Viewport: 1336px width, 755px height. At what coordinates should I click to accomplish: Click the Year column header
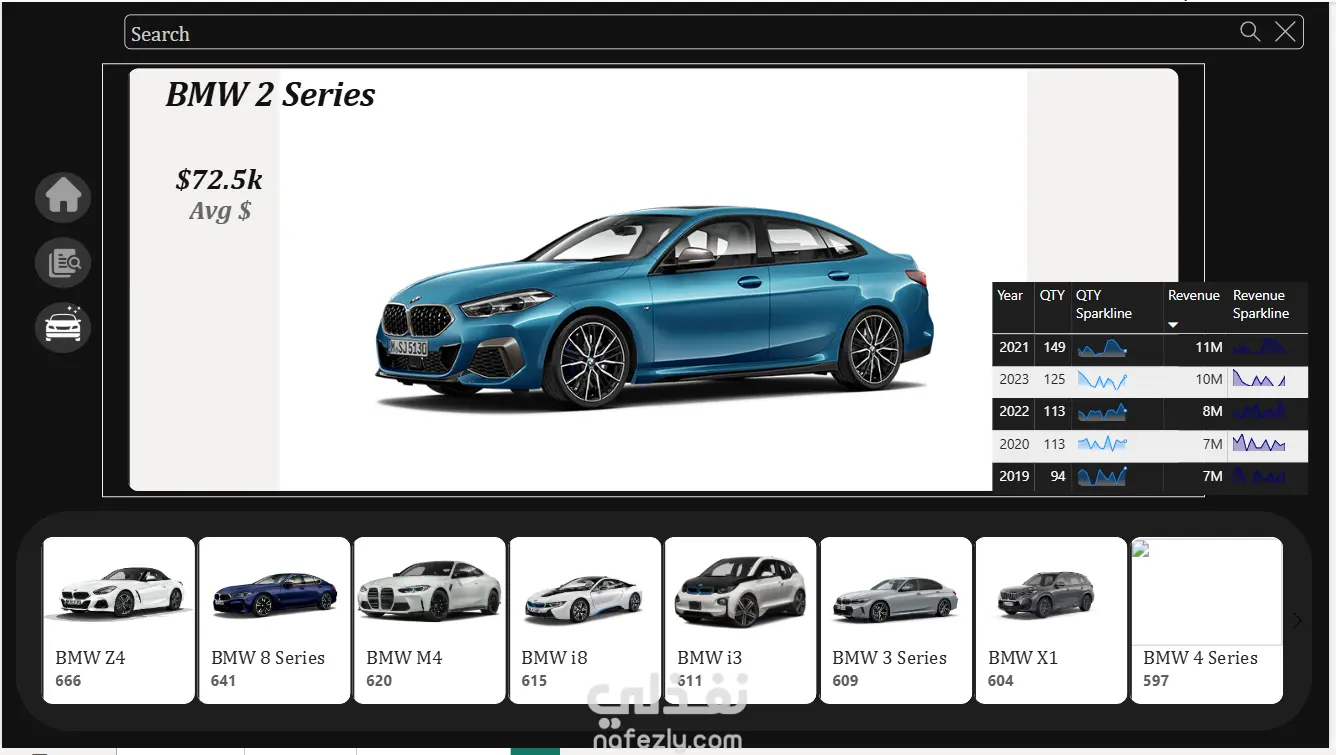coord(1010,295)
